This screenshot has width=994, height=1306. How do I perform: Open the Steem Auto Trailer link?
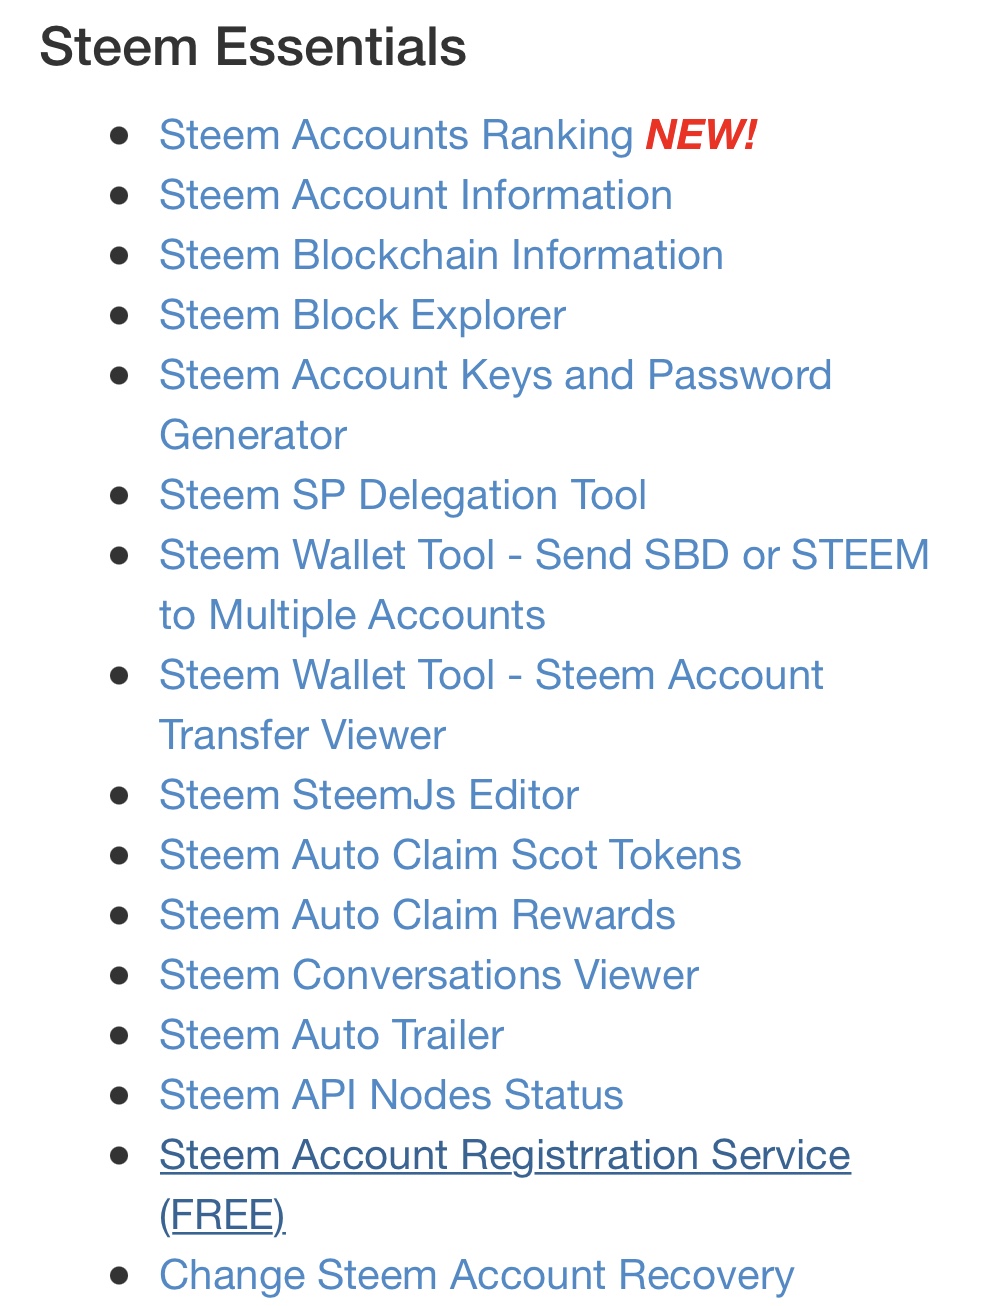[x=332, y=1035]
